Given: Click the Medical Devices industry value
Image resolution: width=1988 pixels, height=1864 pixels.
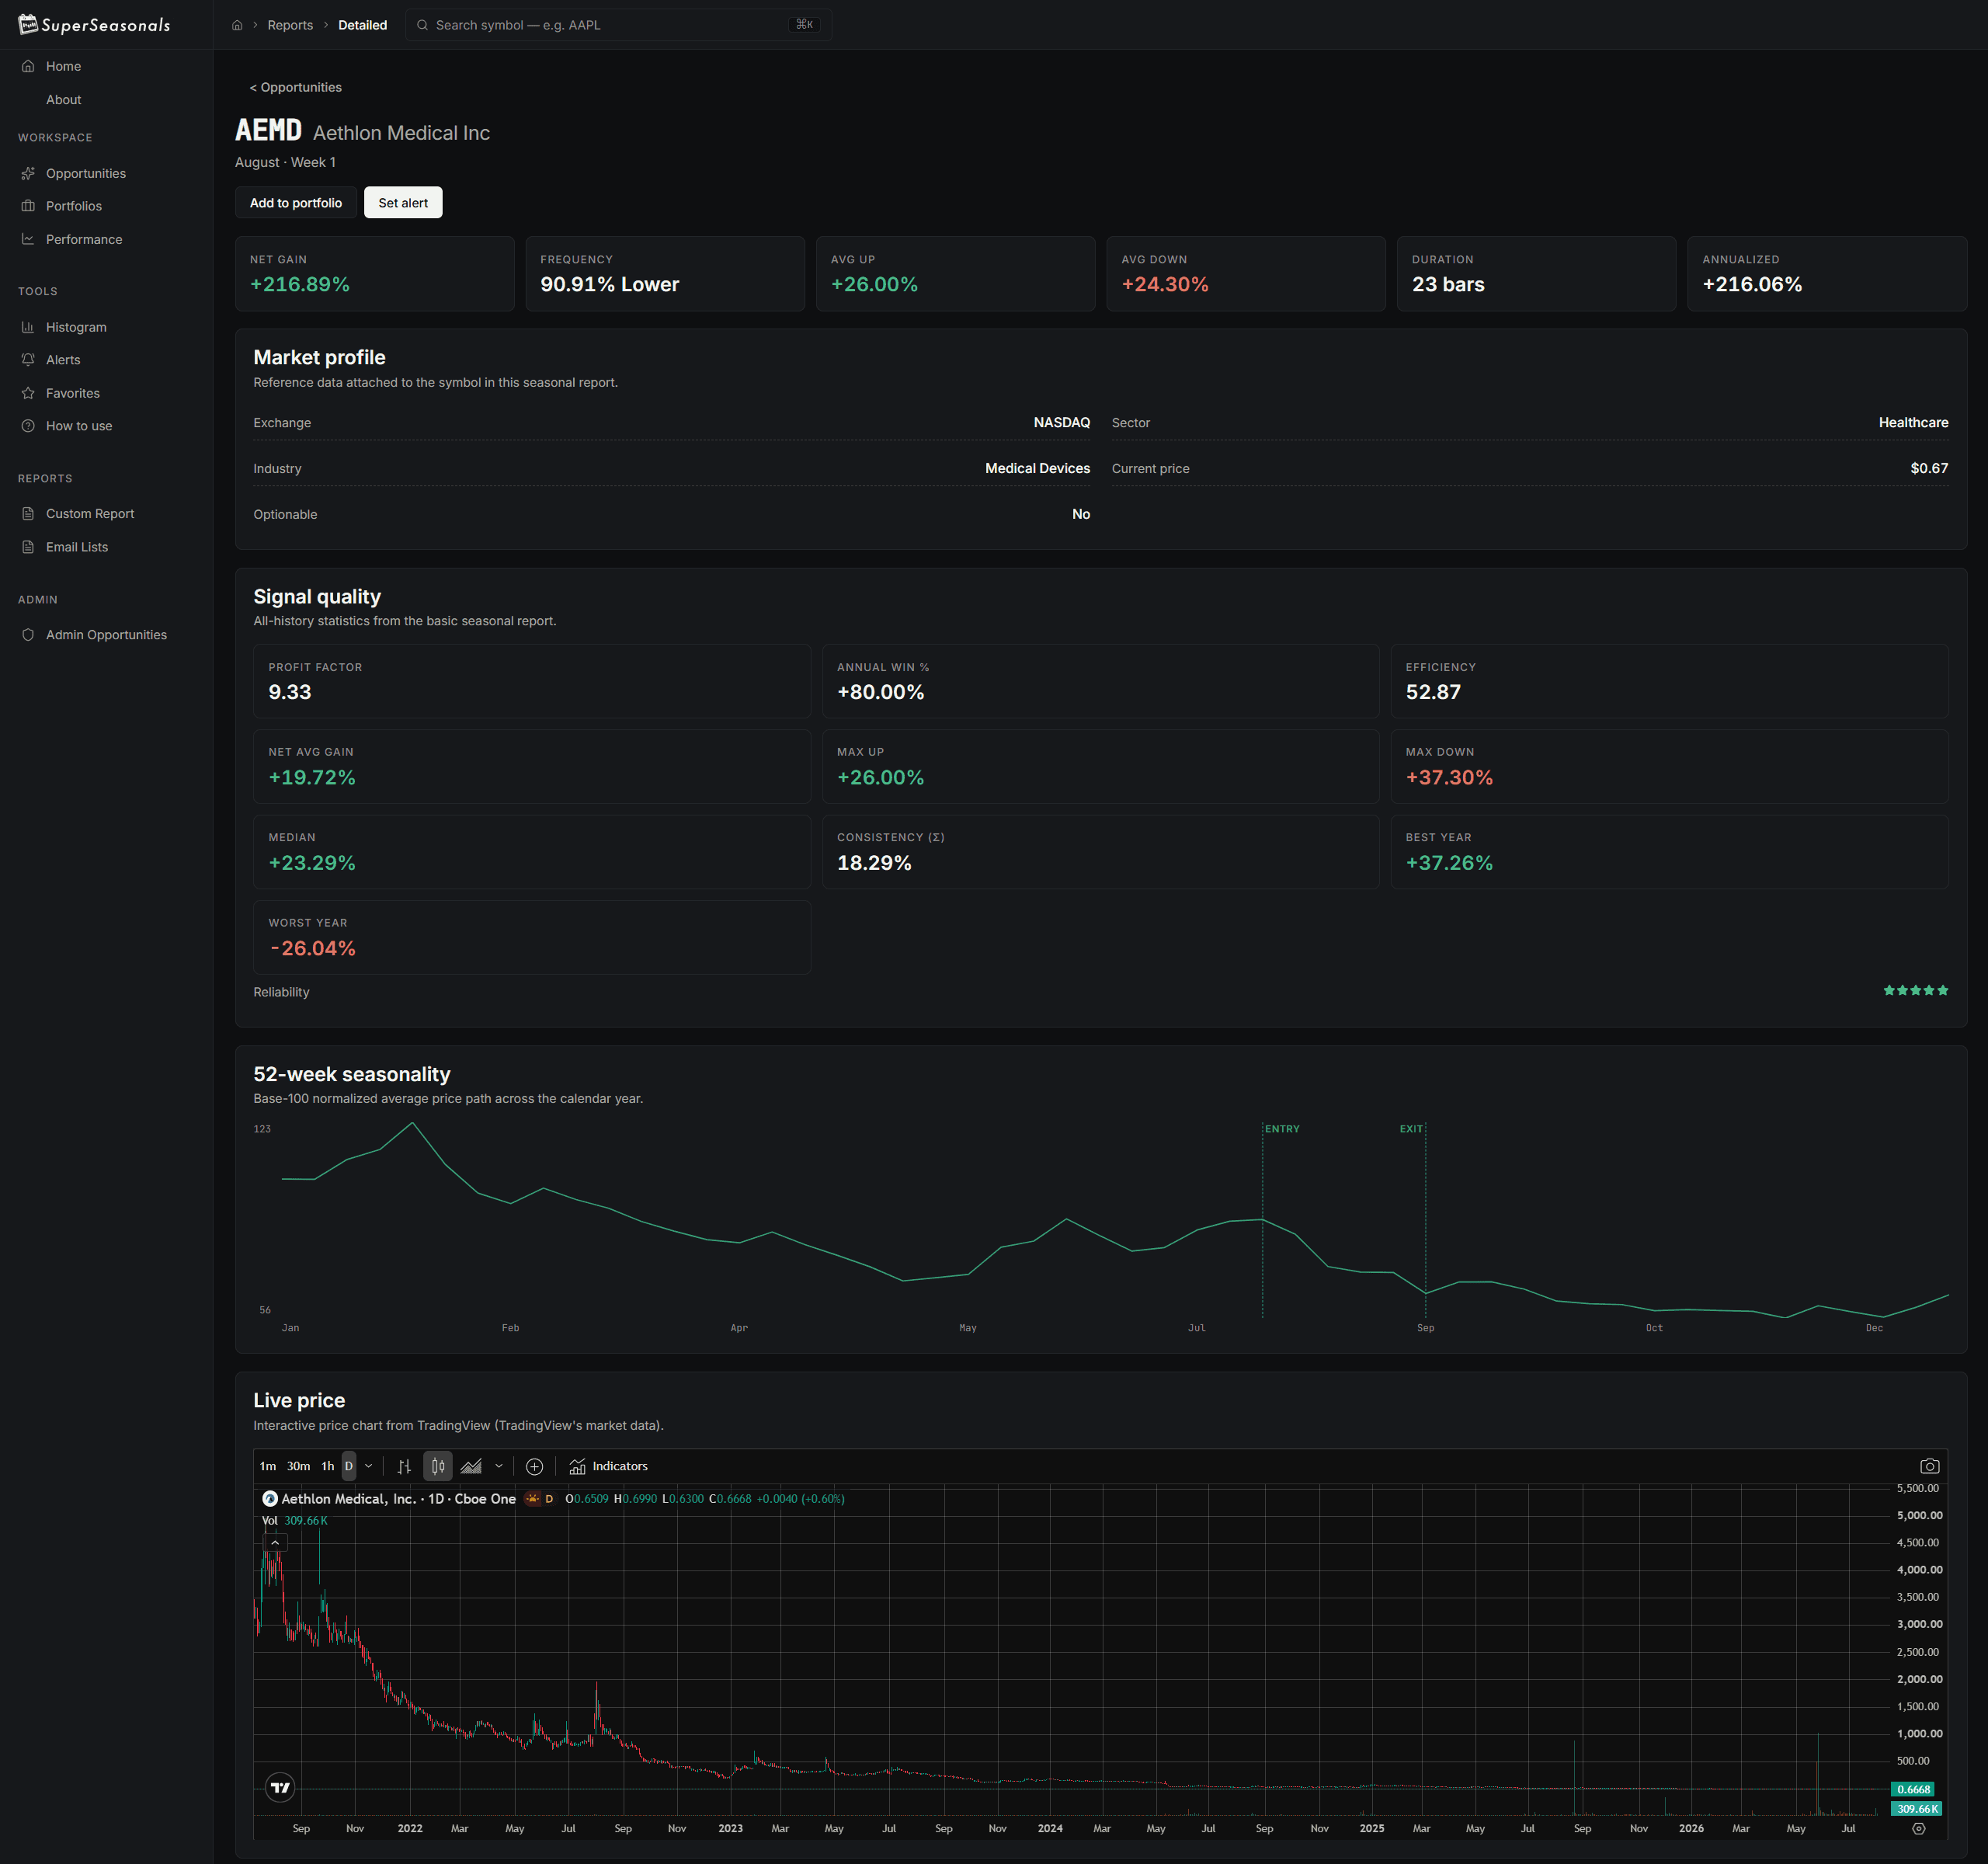Looking at the screenshot, I should point(1037,469).
